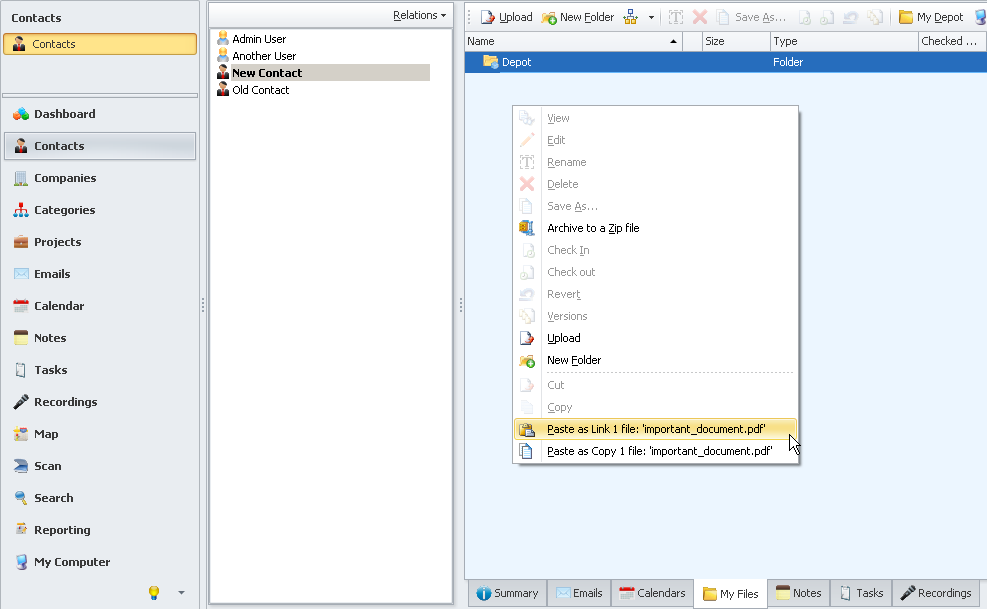The image size is (987, 609).
Task: Select Admin User in the contact list
Action: coord(259,39)
